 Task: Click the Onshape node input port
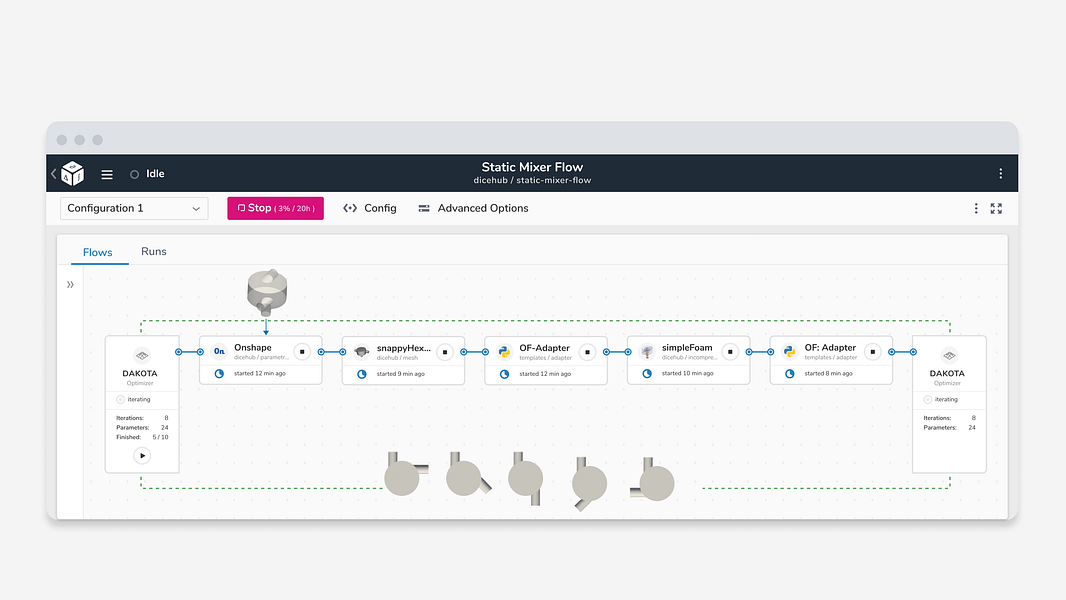201,352
